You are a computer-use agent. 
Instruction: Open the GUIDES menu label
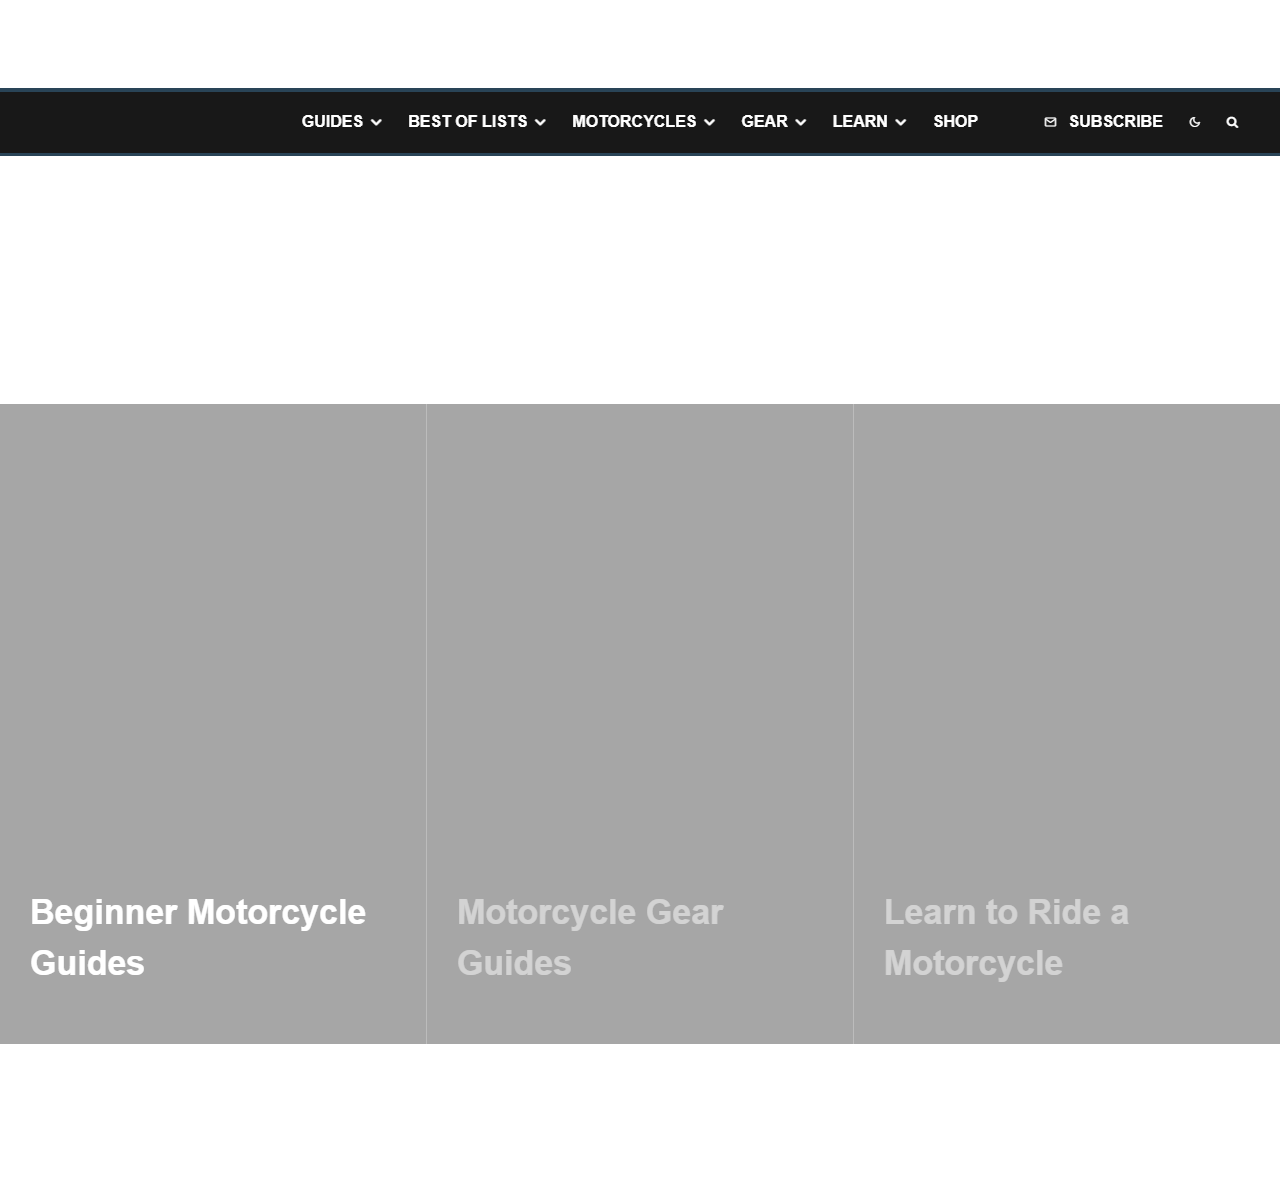pos(332,121)
